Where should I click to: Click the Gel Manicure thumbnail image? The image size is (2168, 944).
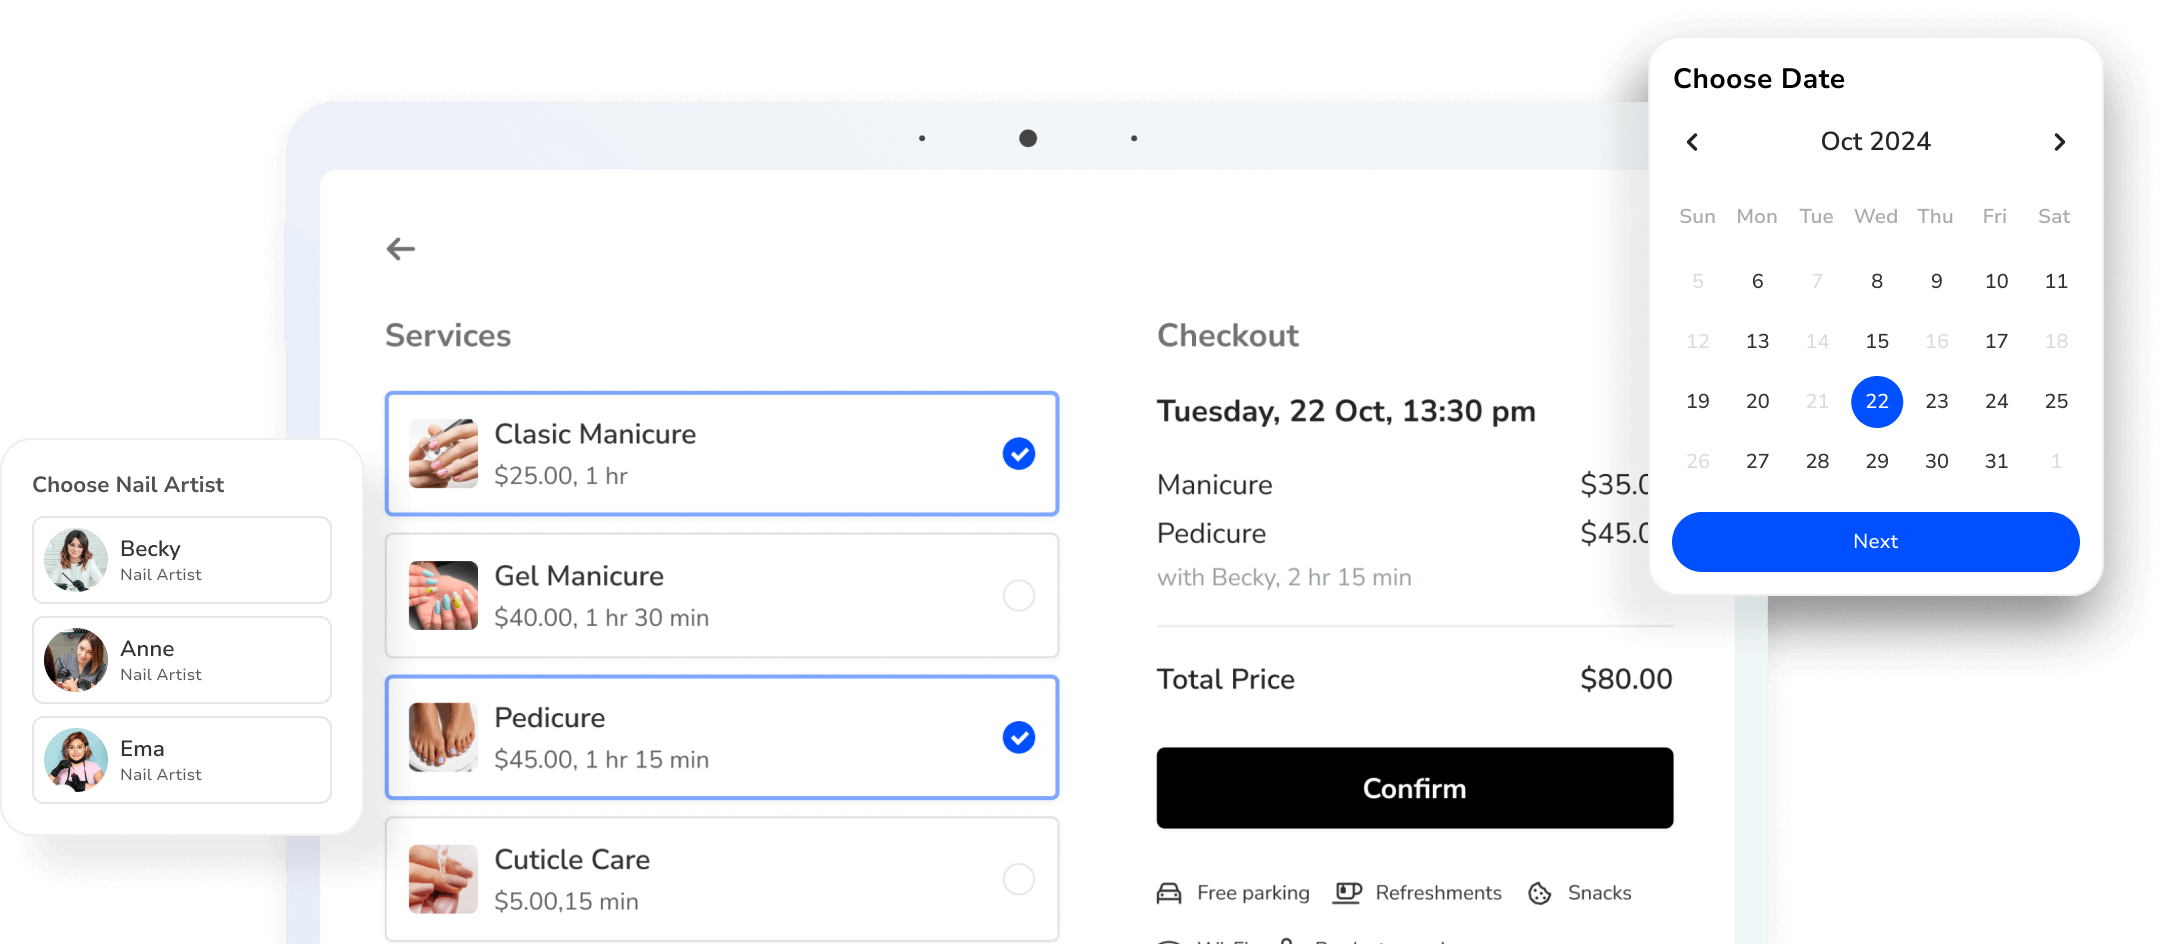coord(443,596)
